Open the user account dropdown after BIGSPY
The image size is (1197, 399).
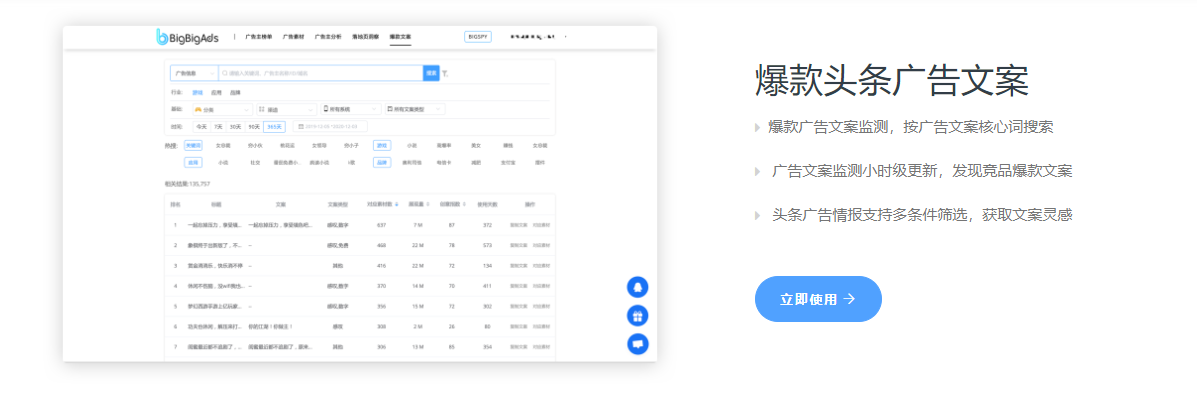coord(539,37)
